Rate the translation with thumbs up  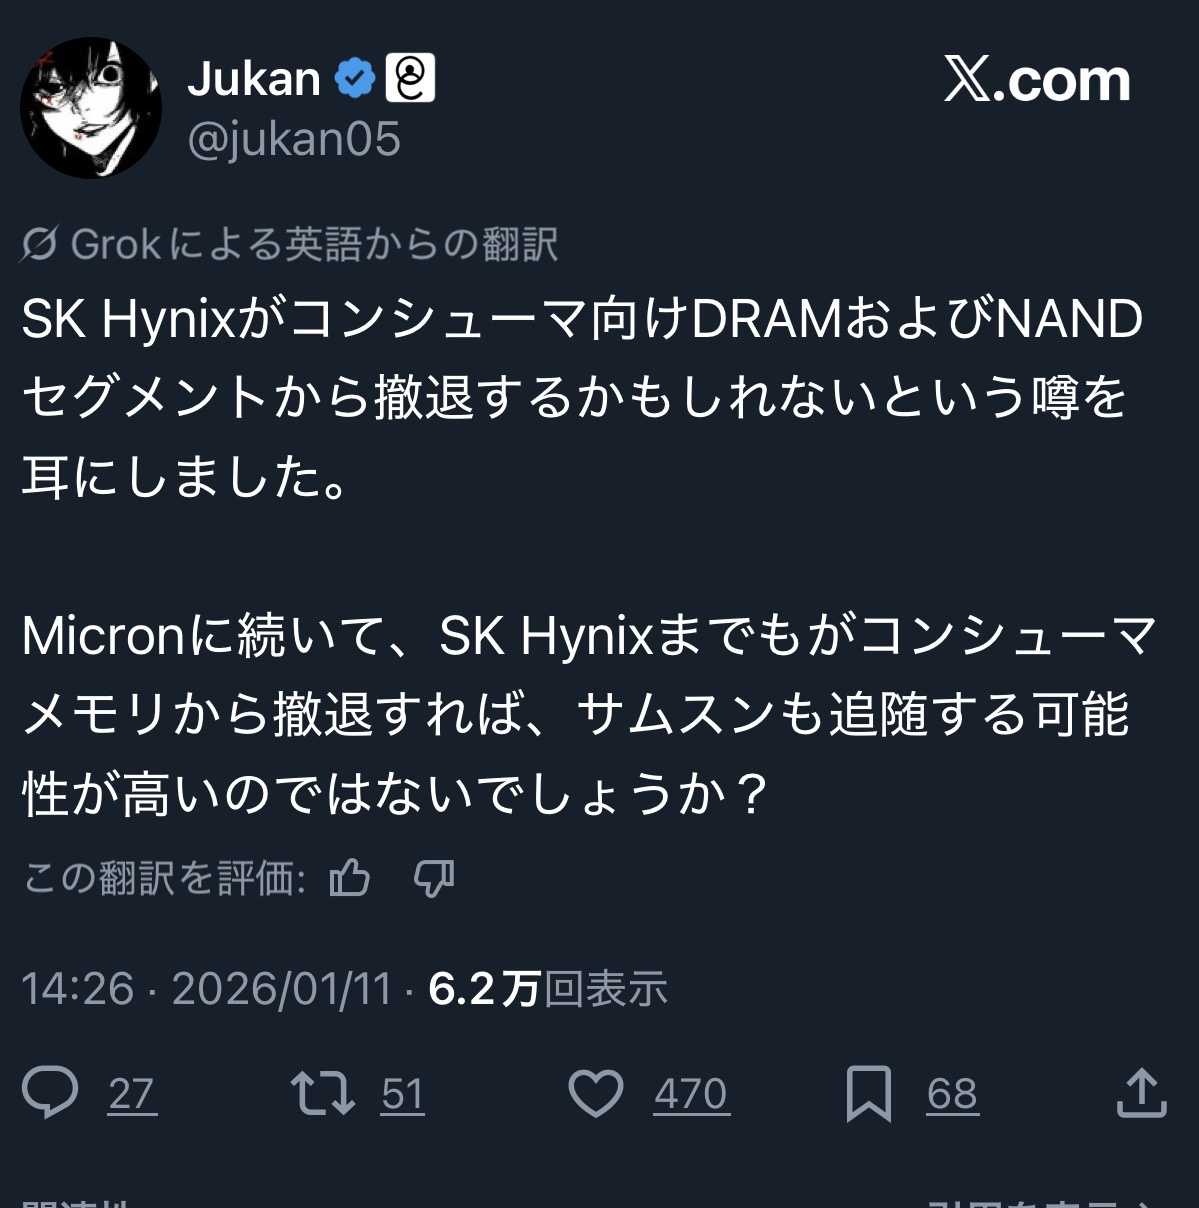click(350, 878)
